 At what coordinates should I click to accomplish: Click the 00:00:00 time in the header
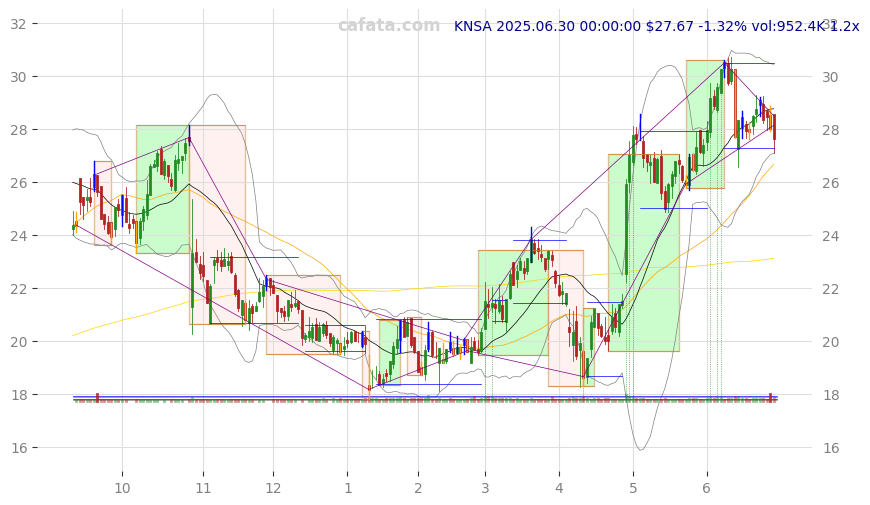[610, 26]
